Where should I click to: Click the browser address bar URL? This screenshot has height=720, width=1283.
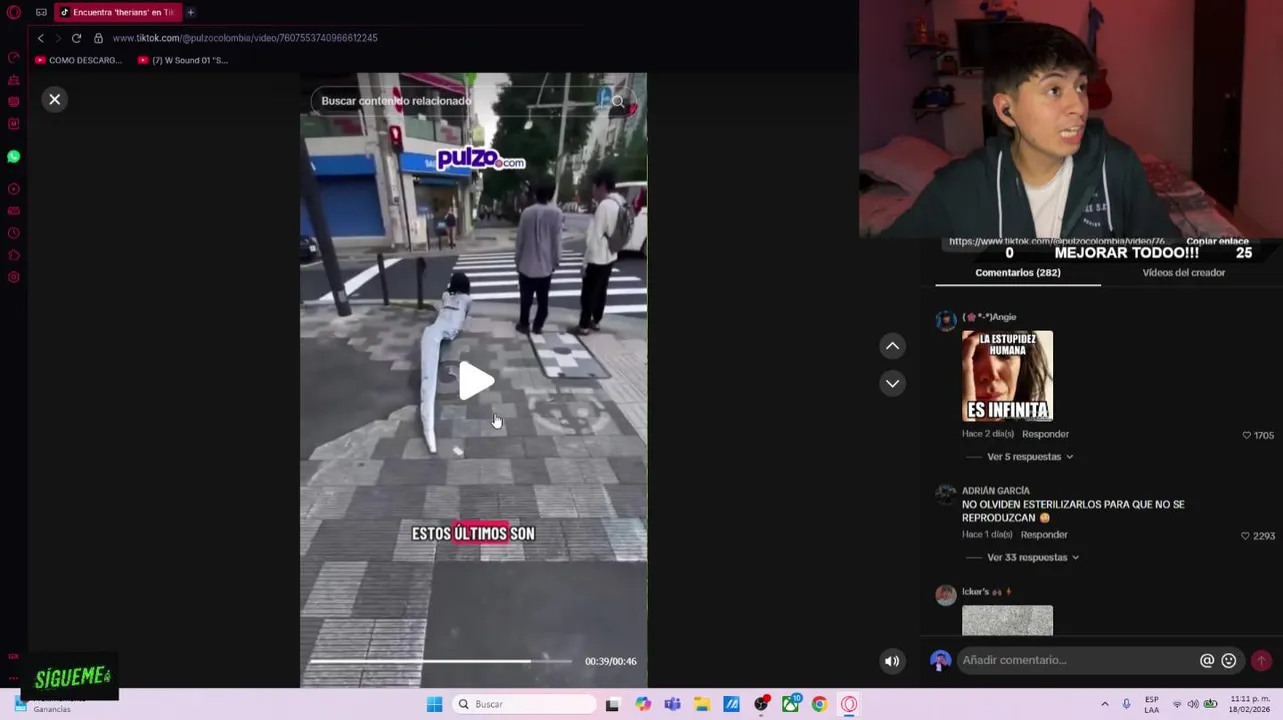245,38
